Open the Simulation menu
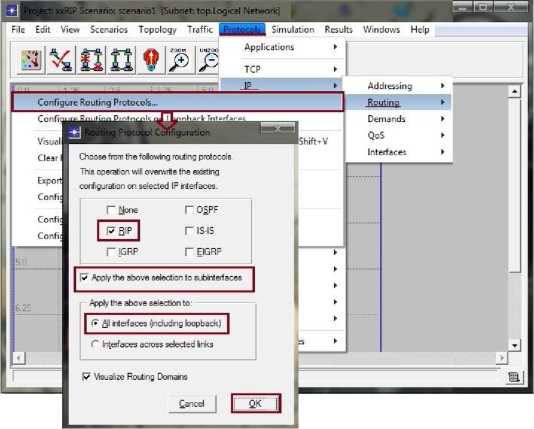 tap(293, 30)
